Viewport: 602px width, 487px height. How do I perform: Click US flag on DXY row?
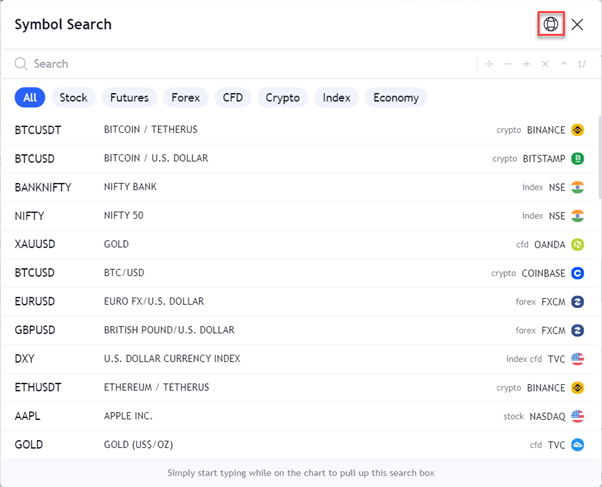(x=577, y=359)
